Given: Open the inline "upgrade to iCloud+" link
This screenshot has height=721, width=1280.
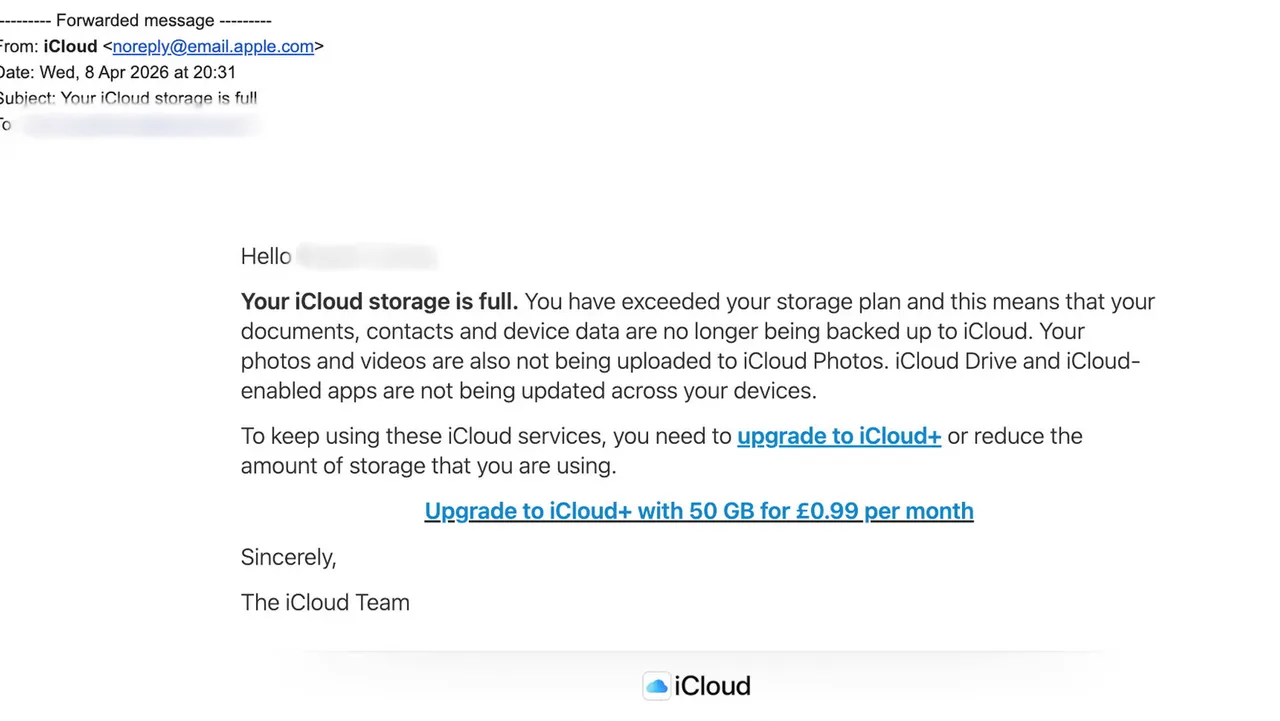Looking at the screenshot, I should [838, 436].
